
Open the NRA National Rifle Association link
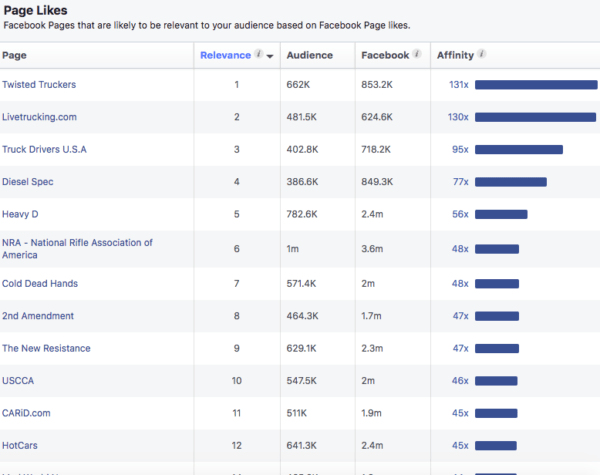click(x=77, y=249)
